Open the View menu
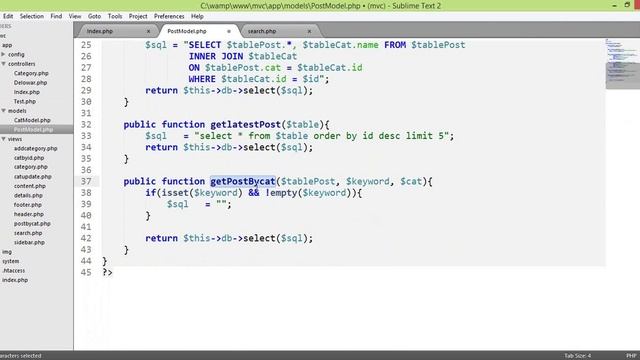The height and width of the screenshot is (360, 640). (x=75, y=16)
